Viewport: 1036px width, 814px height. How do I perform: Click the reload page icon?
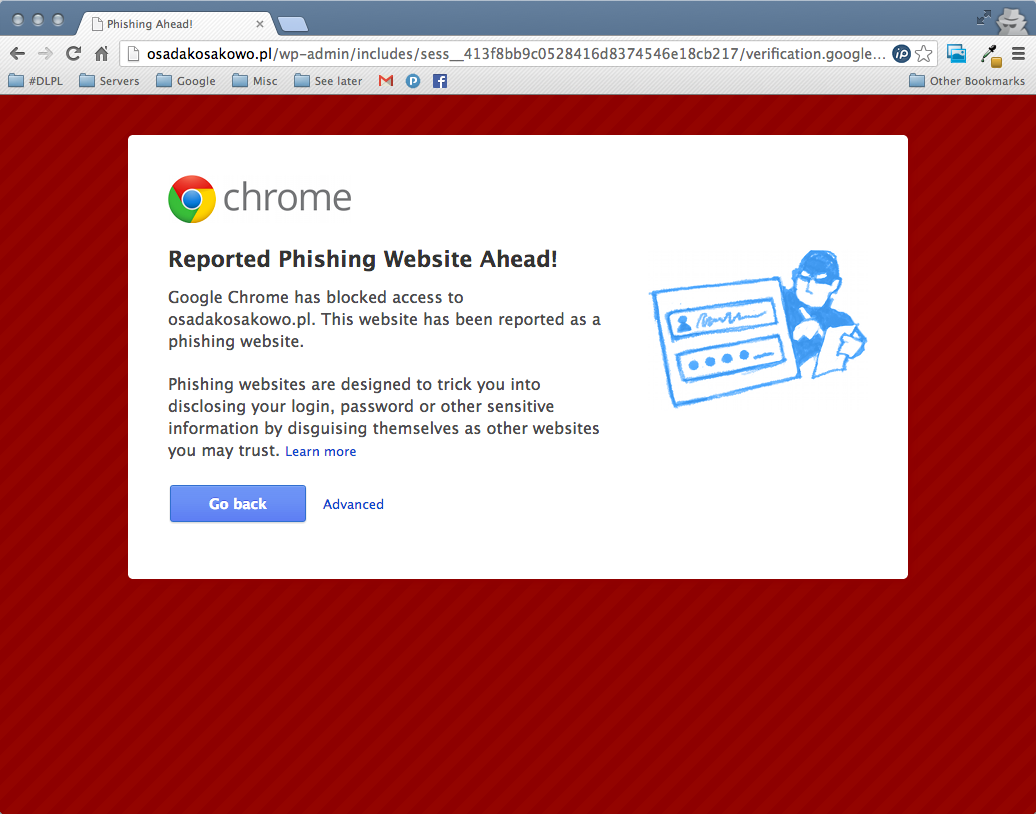[x=73, y=54]
